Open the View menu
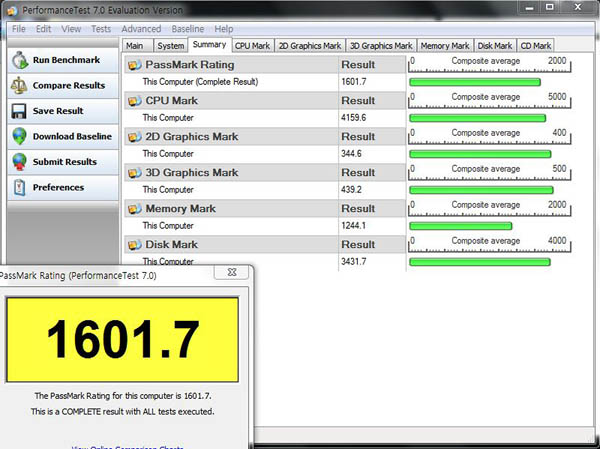This screenshot has width=600, height=449. [71, 29]
